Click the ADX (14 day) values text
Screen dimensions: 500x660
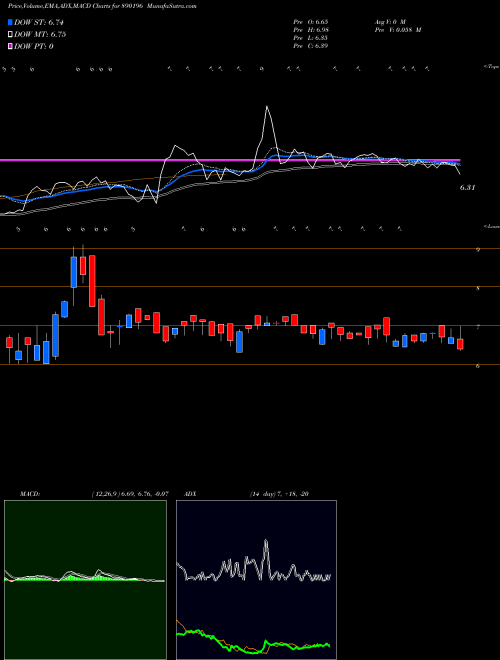point(279,494)
